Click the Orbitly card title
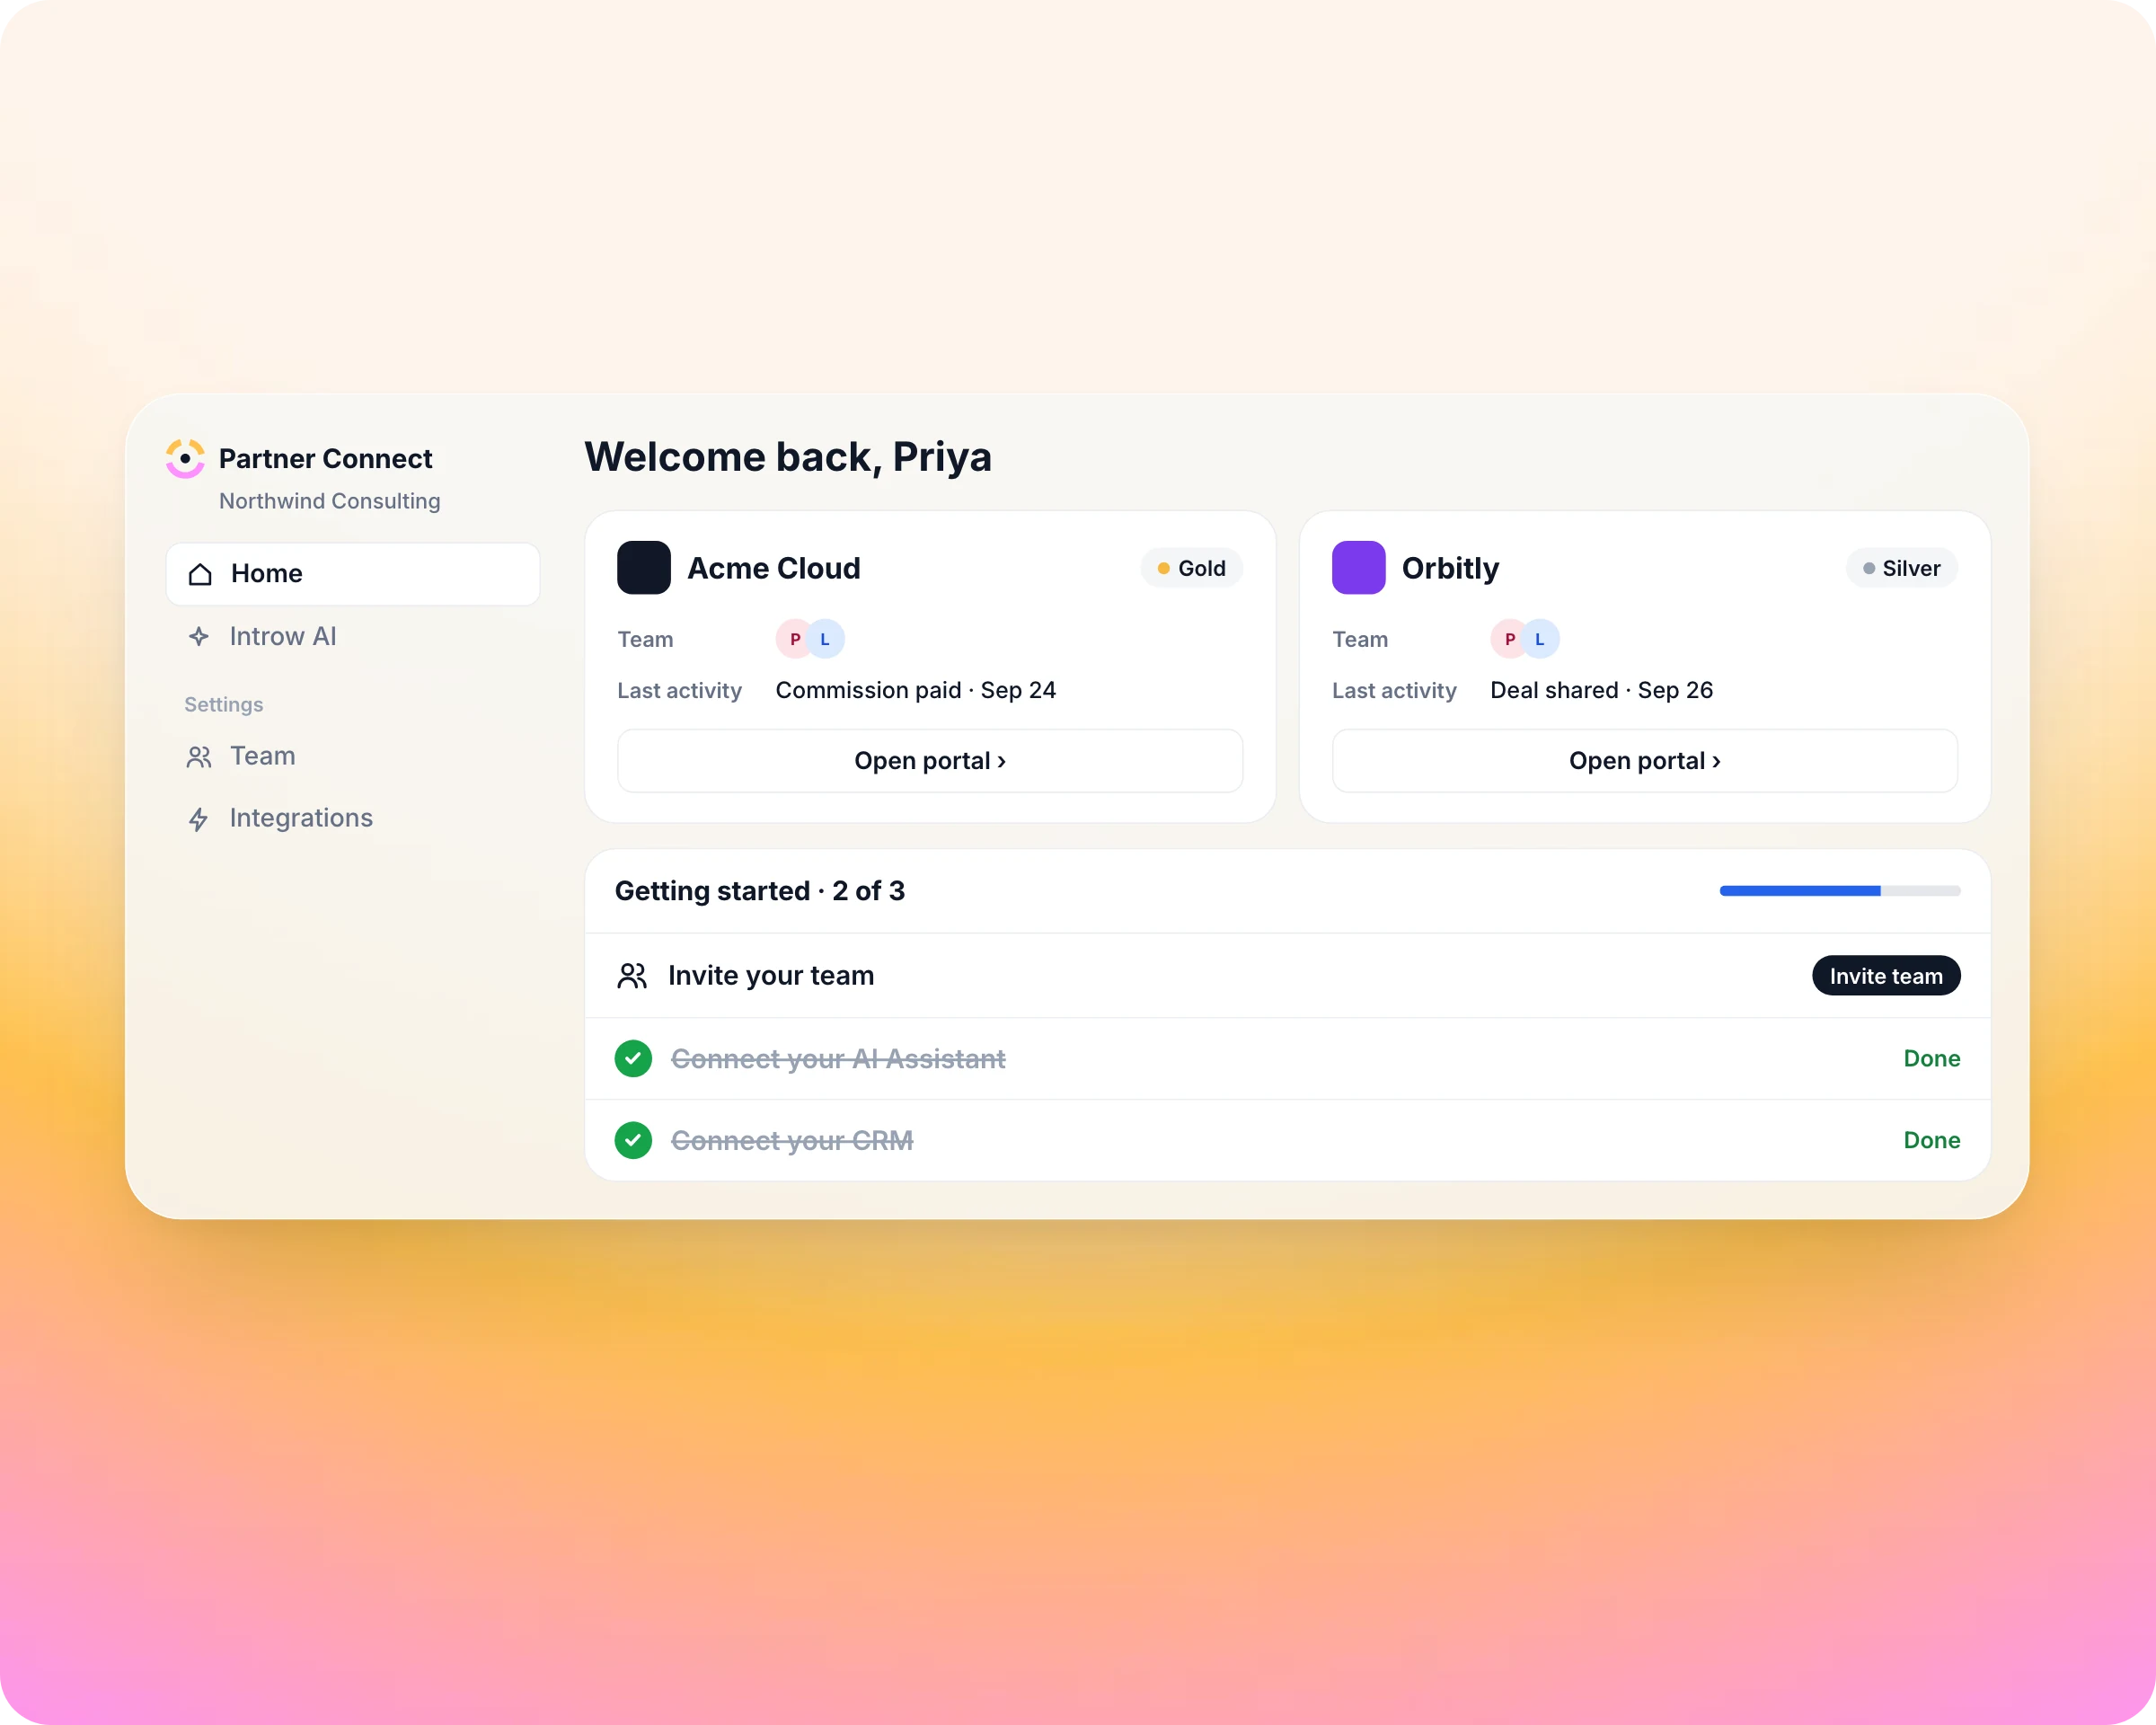Screen dimensions: 2156x1725 pyautogui.click(x=1450, y=569)
